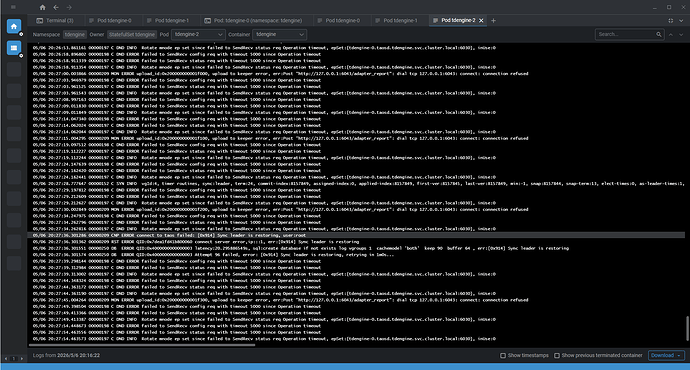The height and width of the screenshot is (370, 690).
Task: Jump to next search result arrow
Action: pos(681,34)
